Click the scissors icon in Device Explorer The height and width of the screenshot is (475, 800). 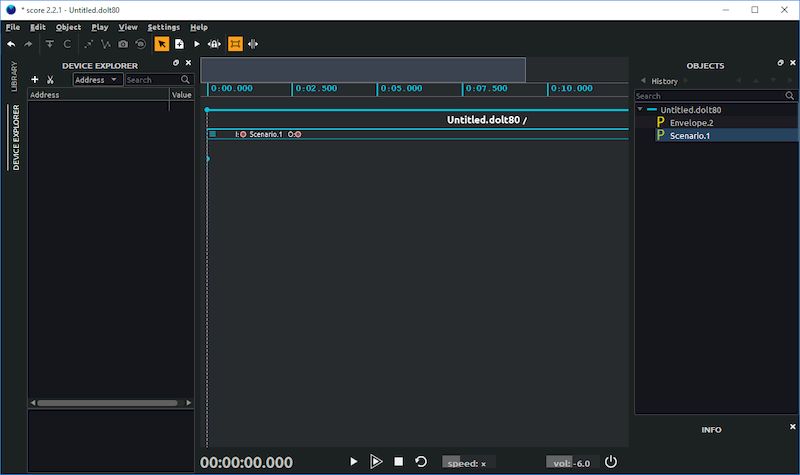[x=50, y=80]
